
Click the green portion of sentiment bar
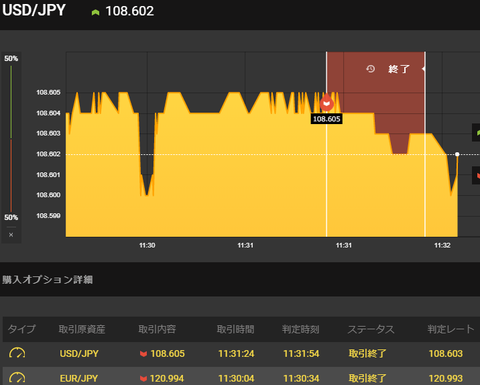[11, 102]
